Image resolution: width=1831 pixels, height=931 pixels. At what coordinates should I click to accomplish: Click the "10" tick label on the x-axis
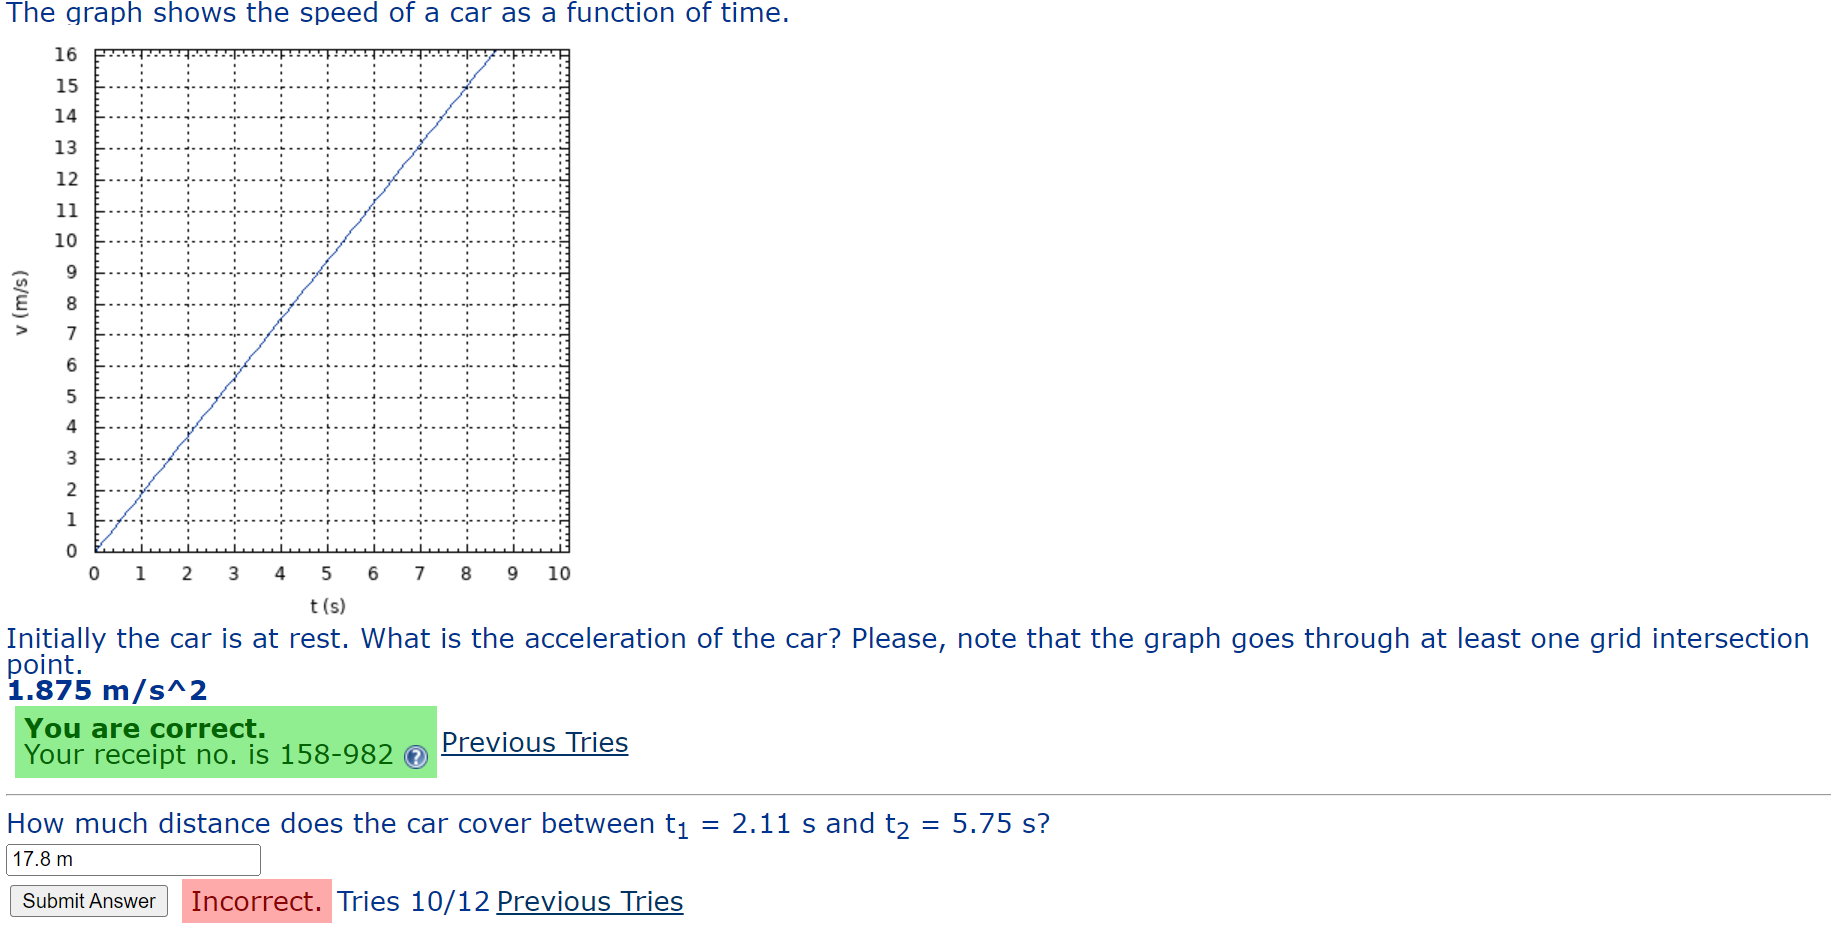coord(559,574)
